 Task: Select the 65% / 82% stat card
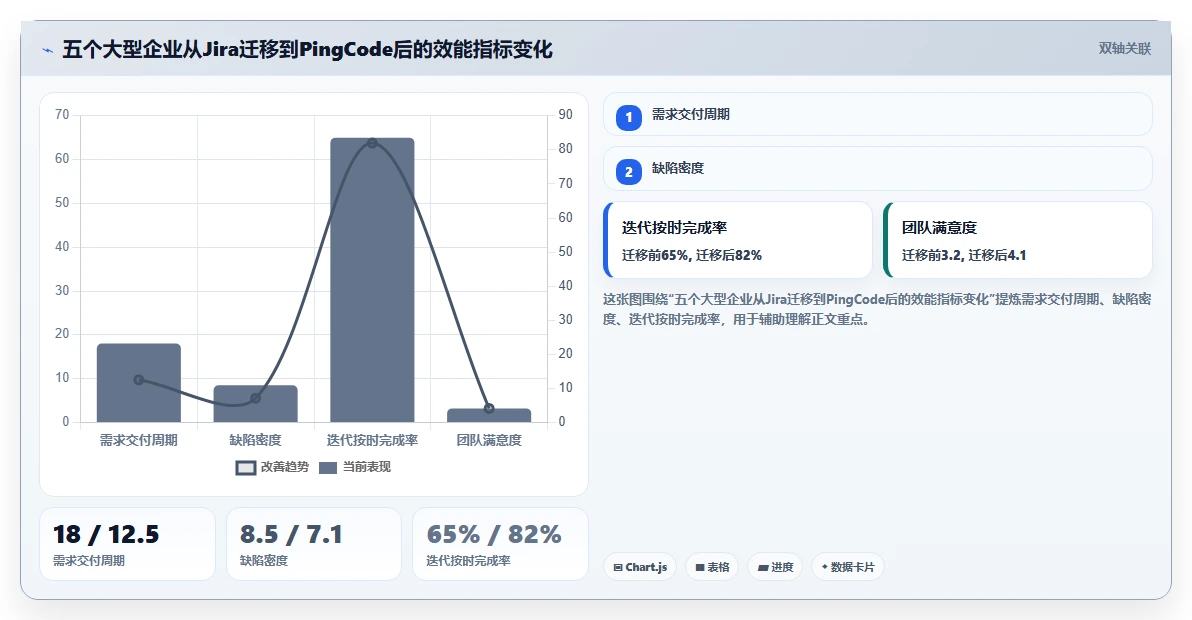coord(500,544)
